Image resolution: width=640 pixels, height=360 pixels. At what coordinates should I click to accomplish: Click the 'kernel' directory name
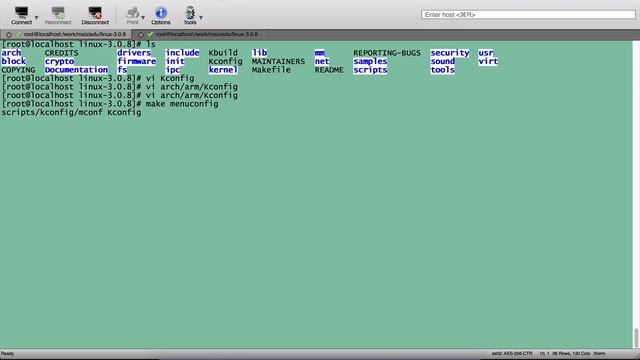pyautogui.click(x=223, y=70)
